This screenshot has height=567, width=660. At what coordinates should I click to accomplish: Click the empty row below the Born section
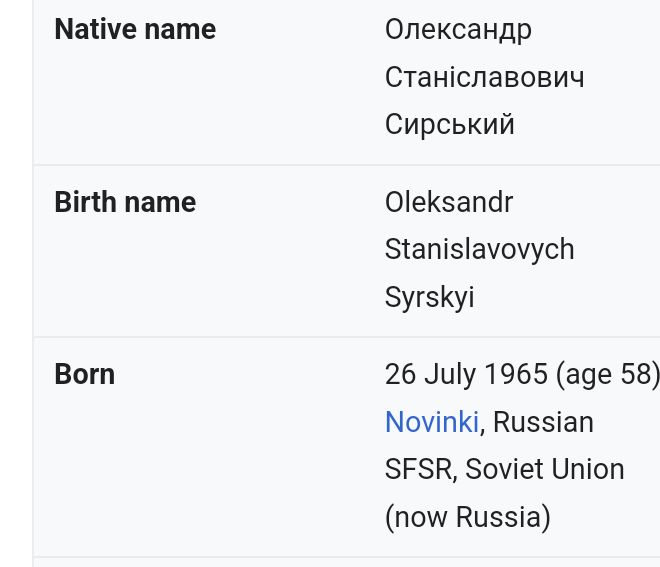[x=346, y=562]
